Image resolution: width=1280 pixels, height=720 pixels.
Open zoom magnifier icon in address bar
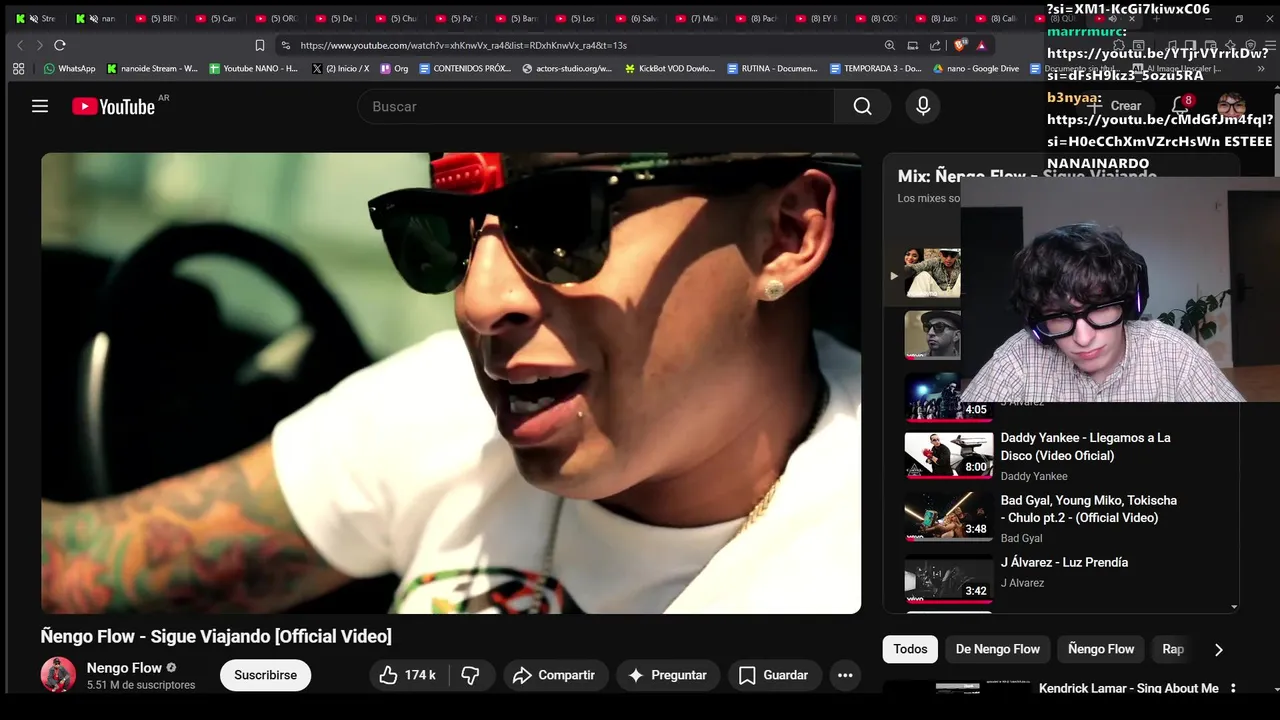point(890,45)
